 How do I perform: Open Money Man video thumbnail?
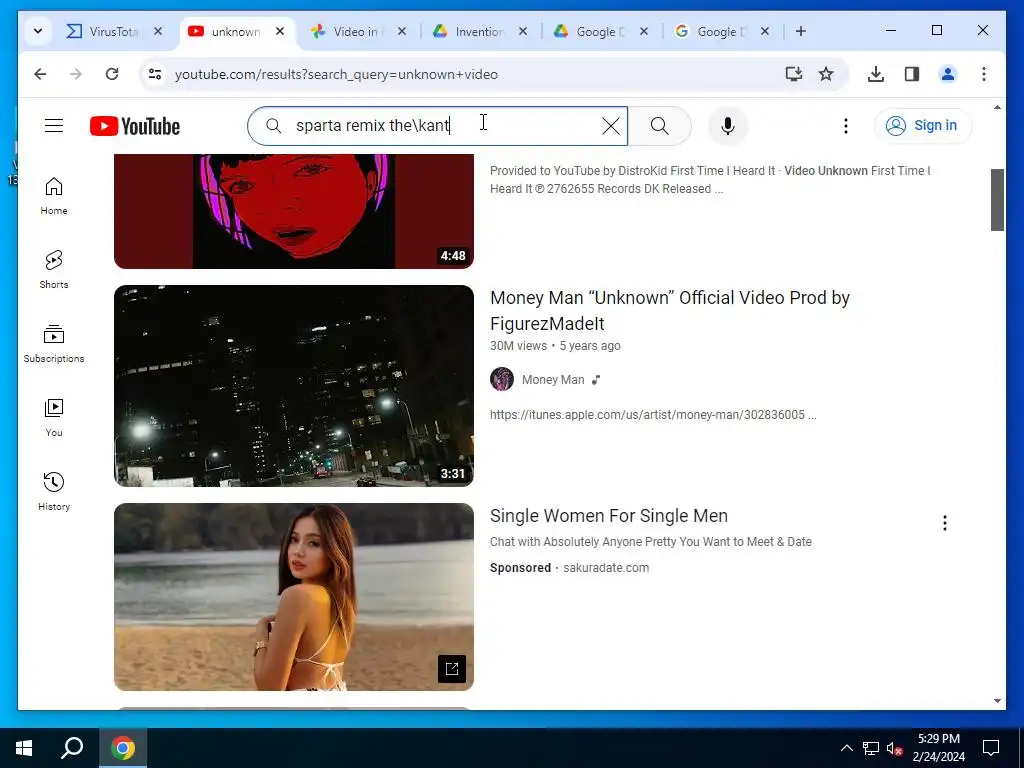pos(294,385)
